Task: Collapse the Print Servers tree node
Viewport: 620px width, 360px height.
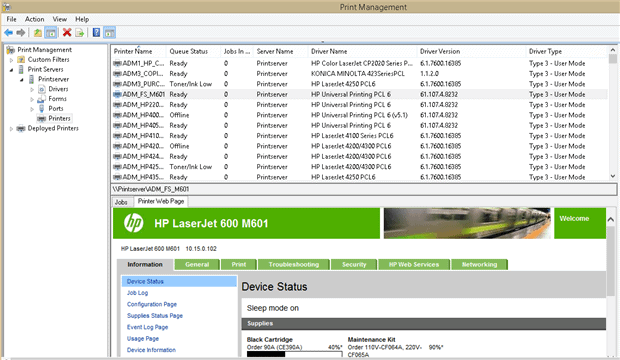Action: click(x=11, y=70)
